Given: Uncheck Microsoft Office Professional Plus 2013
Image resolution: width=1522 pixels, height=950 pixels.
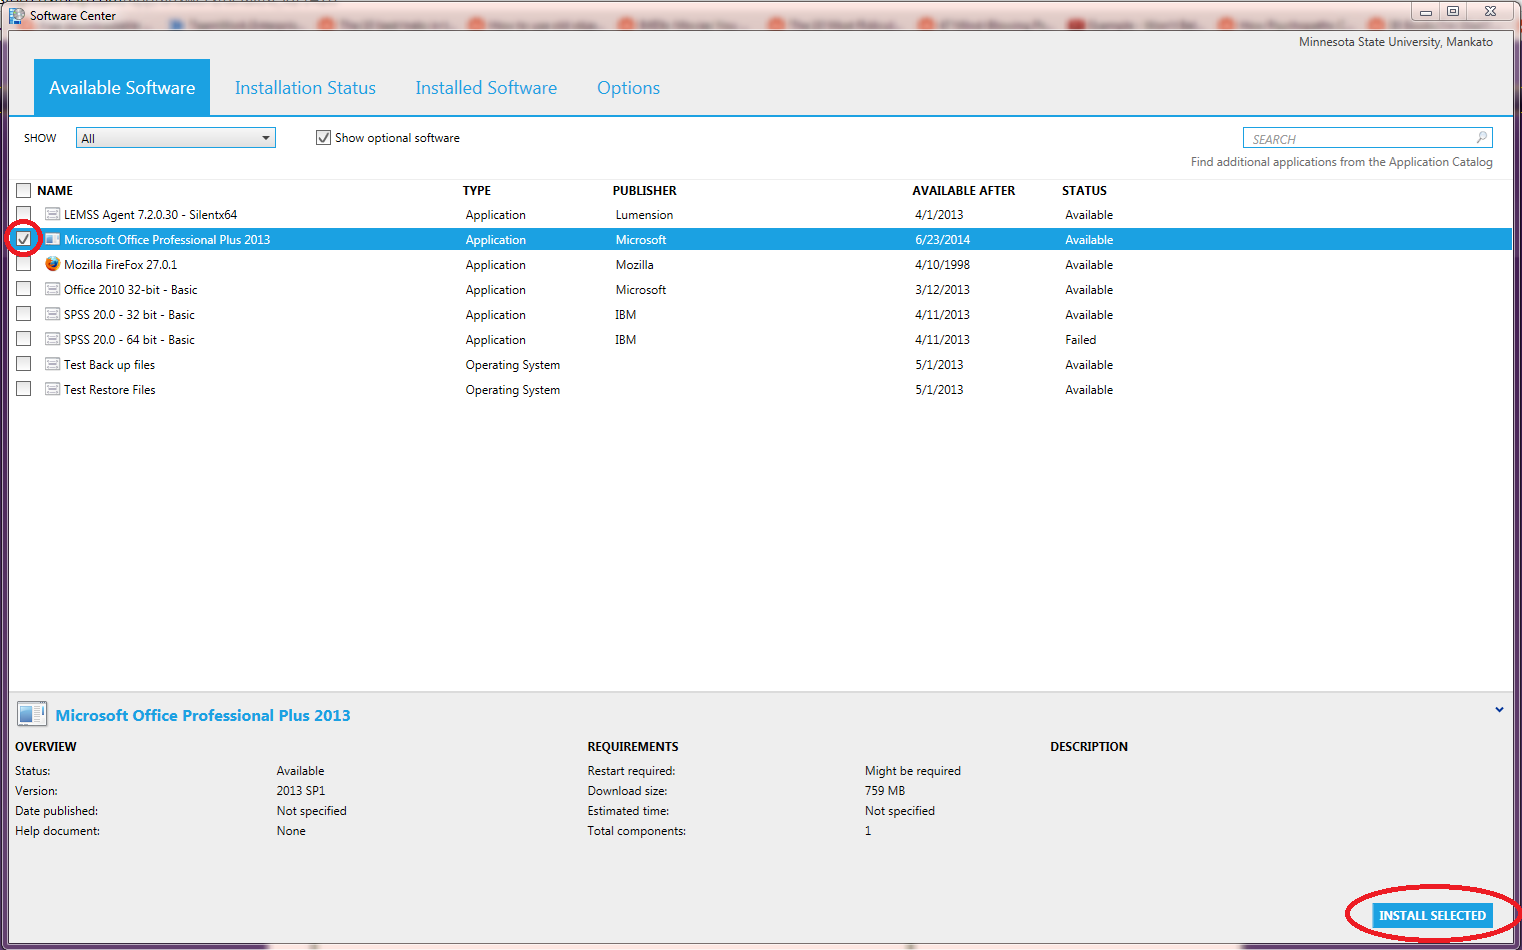Looking at the screenshot, I should [24, 239].
